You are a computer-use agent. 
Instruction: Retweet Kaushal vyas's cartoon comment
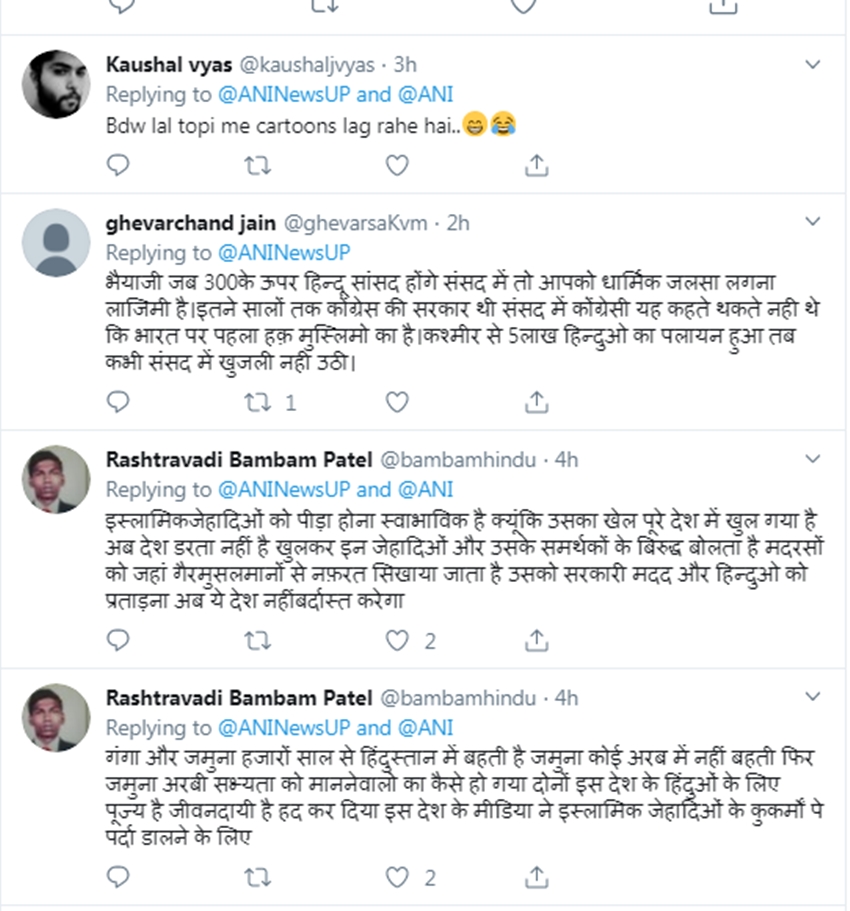click(x=258, y=165)
